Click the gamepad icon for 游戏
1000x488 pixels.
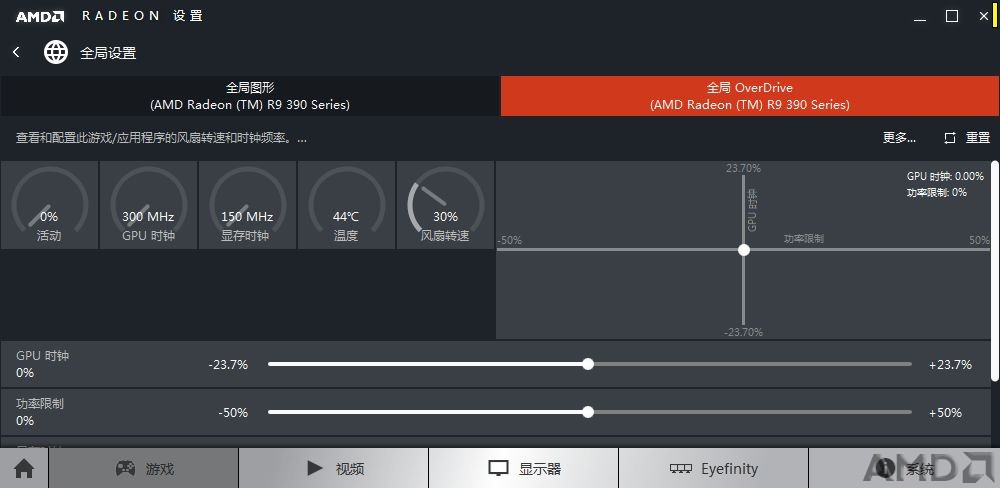125,469
